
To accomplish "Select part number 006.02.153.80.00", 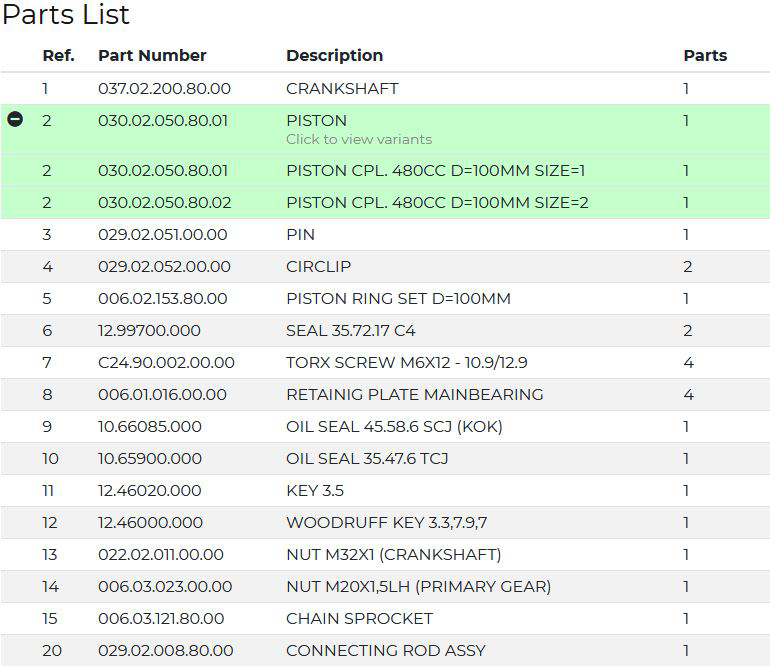I will [x=163, y=298].
